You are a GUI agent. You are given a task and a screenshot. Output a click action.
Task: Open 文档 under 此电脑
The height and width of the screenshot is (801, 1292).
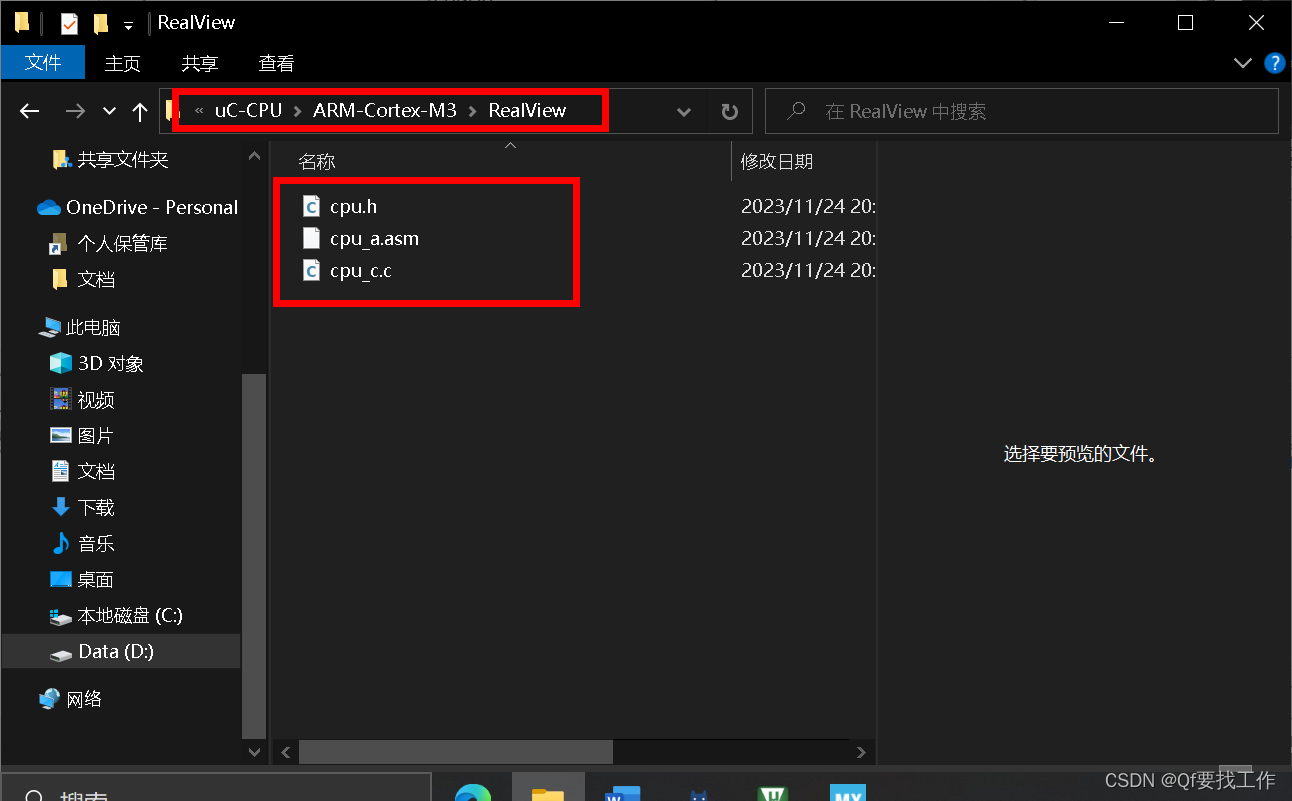click(96, 472)
